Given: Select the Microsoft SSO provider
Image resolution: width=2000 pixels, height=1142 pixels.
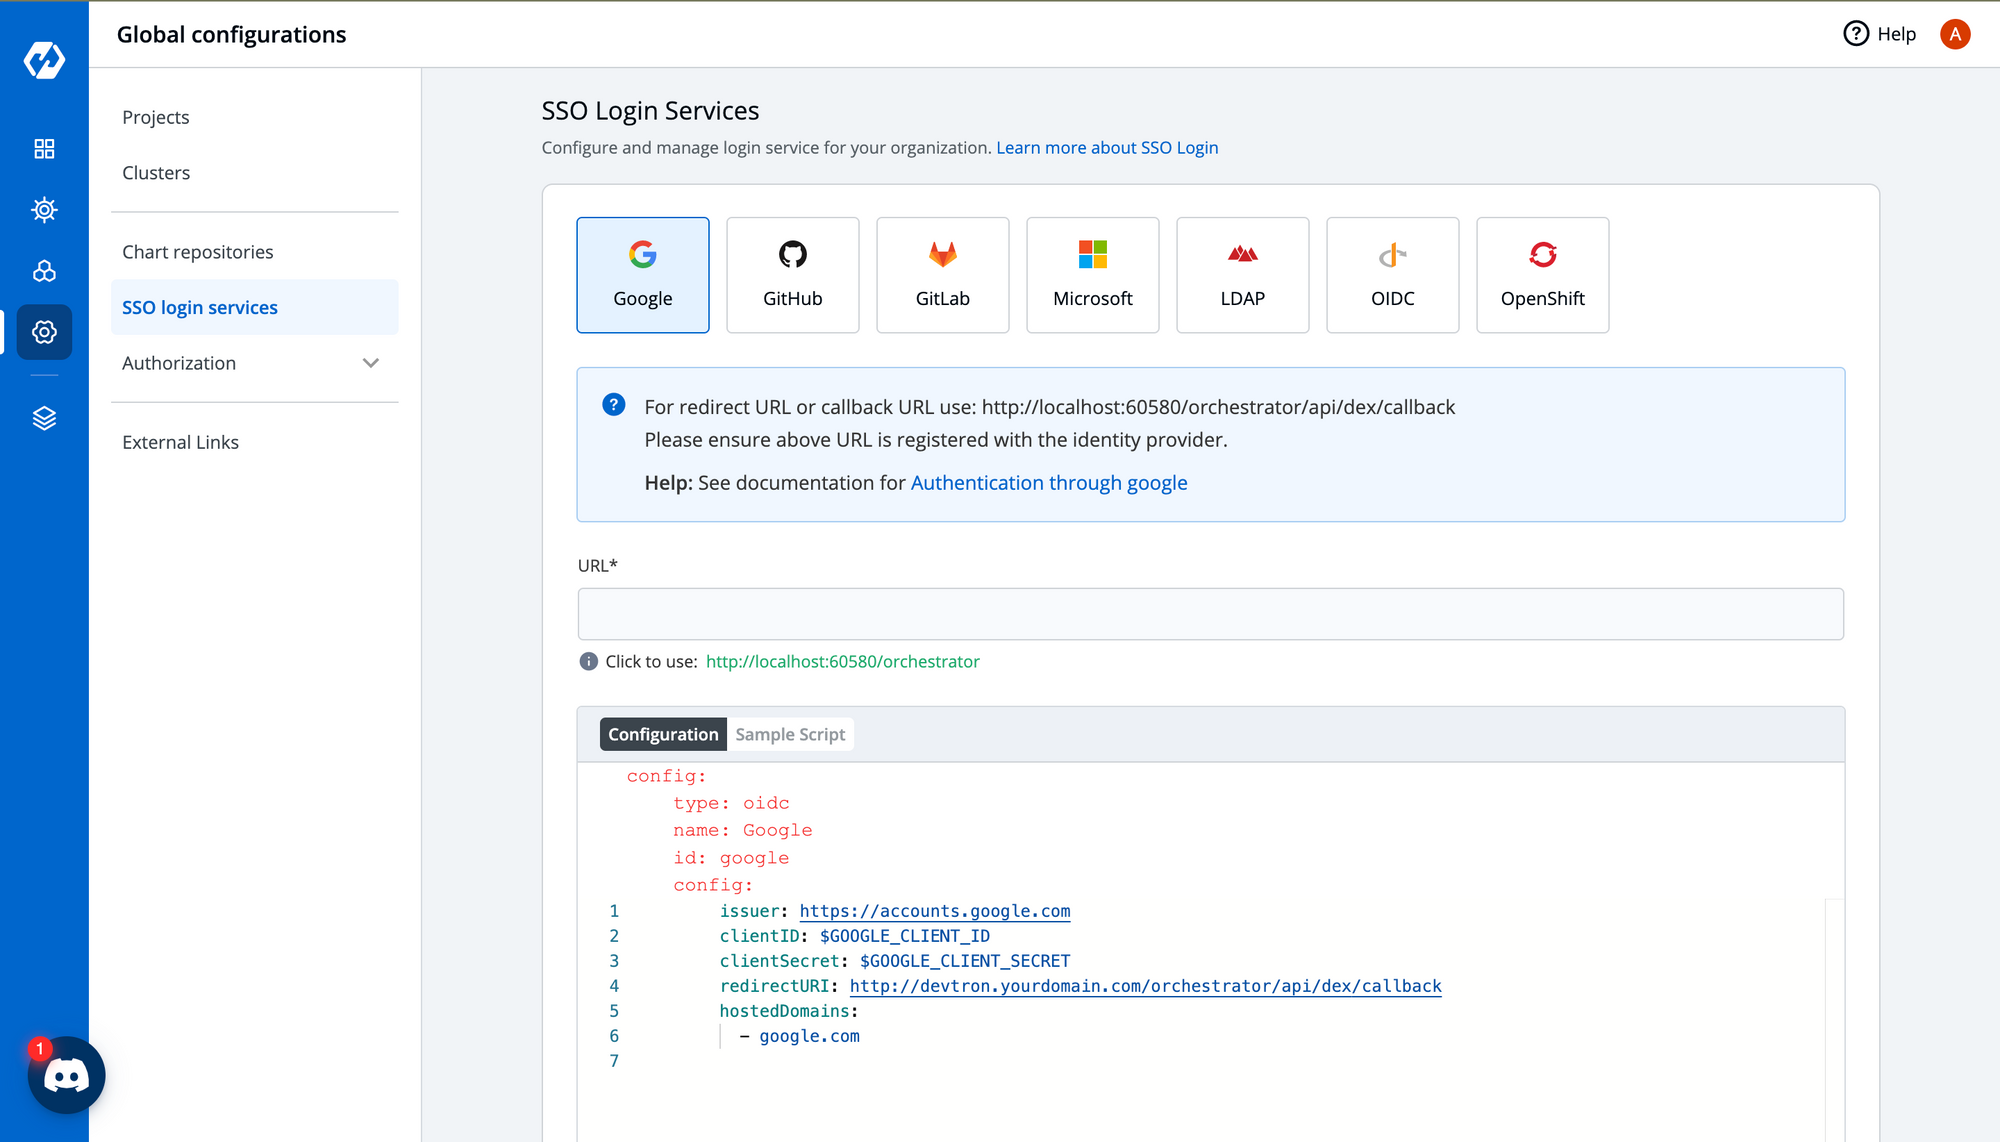Looking at the screenshot, I should pos(1093,275).
